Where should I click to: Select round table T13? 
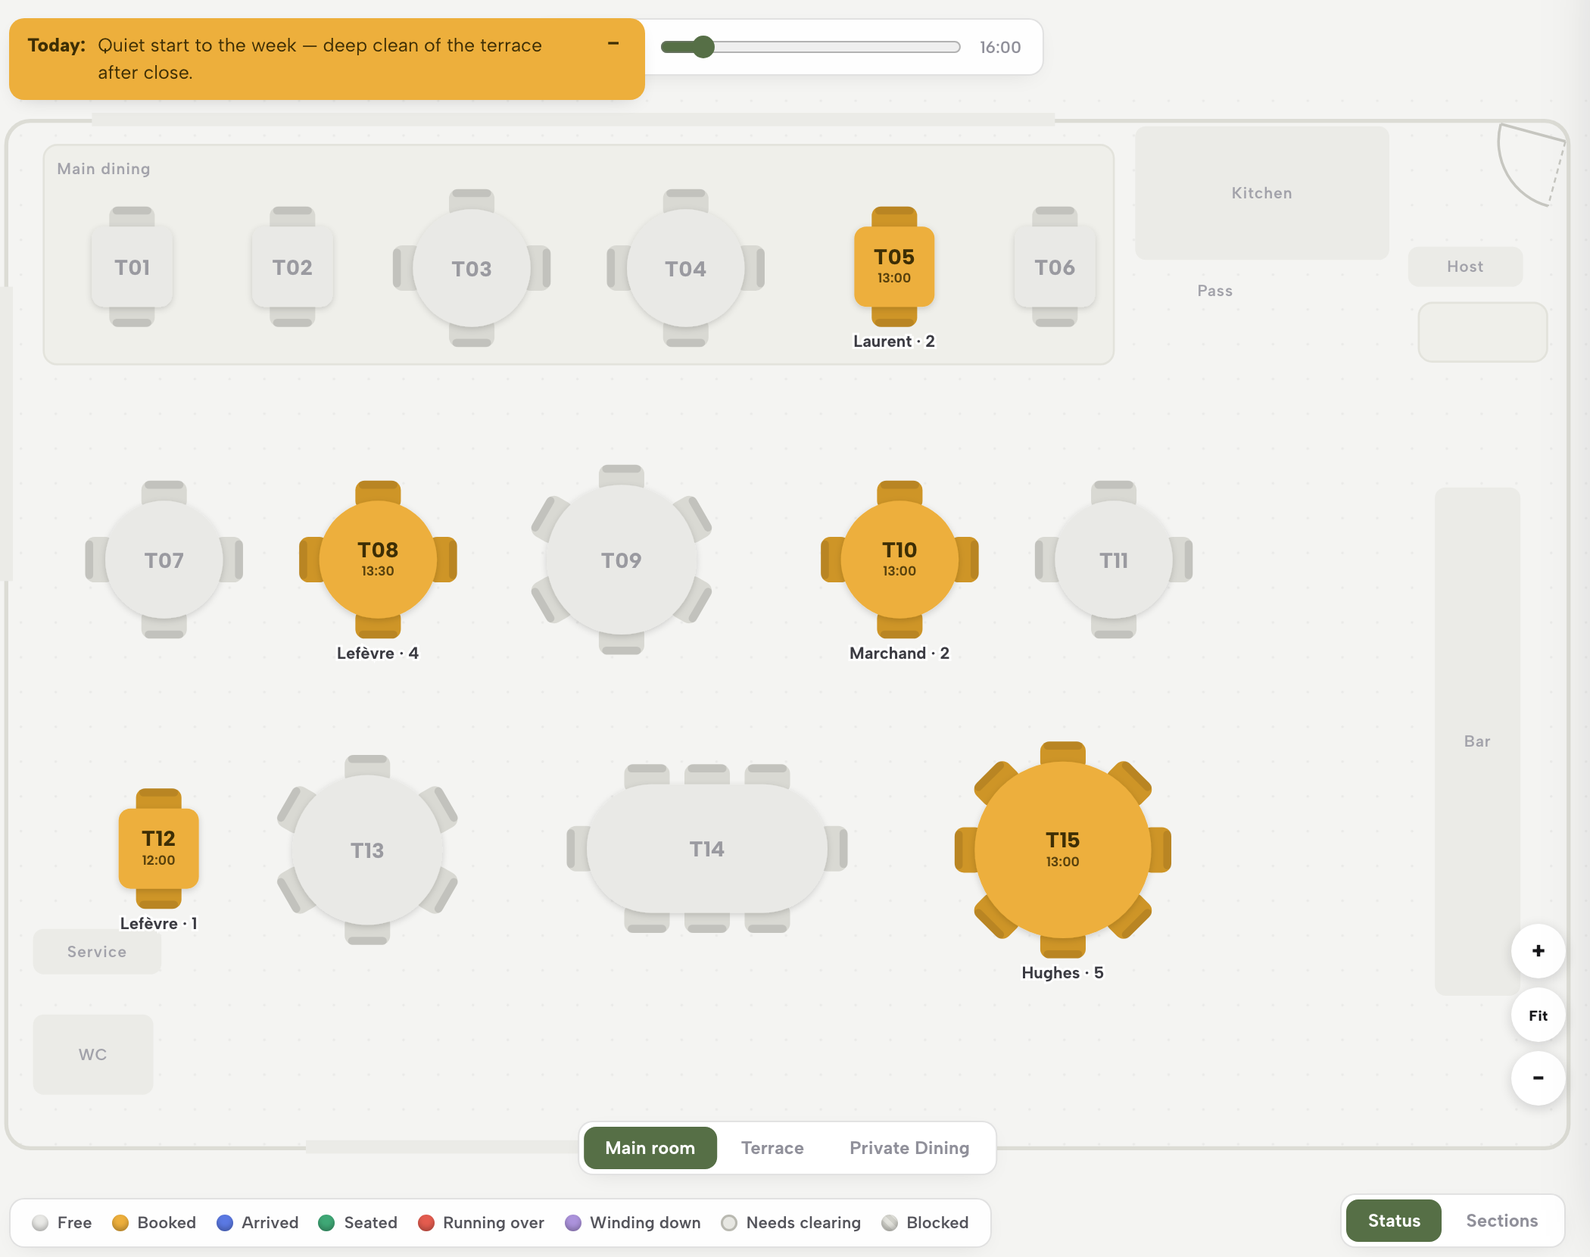tap(367, 850)
